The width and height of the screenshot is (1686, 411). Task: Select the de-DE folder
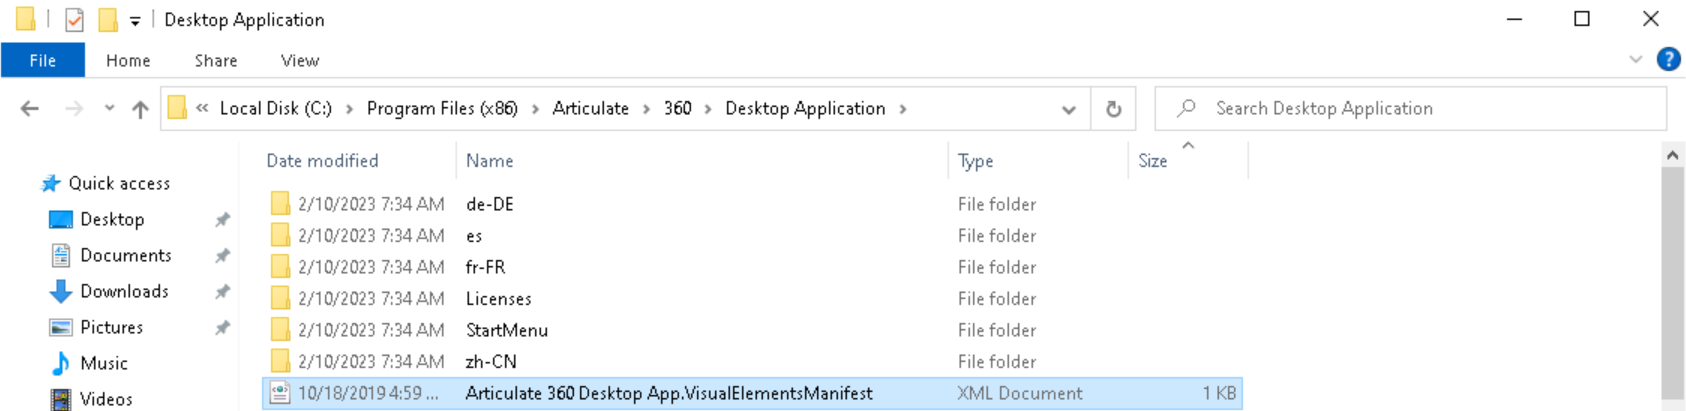[x=490, y=204]
